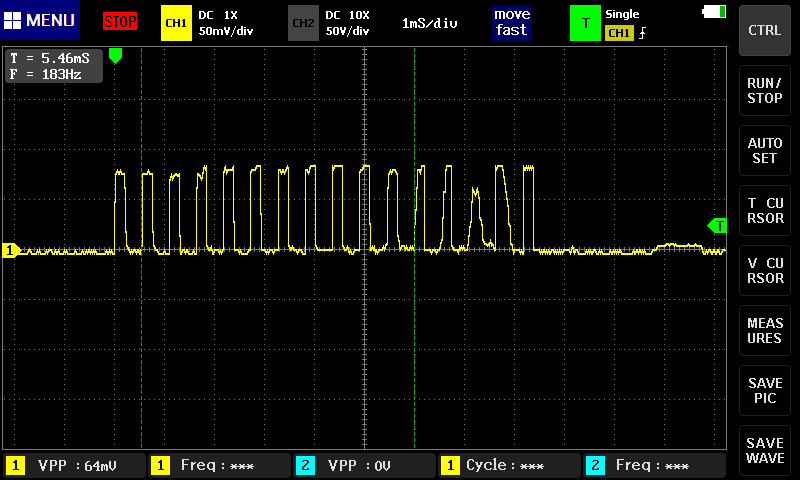Click the yellow 1 badge beside Freq
Viewport: 800px width, 480px height.
point(160,465)
